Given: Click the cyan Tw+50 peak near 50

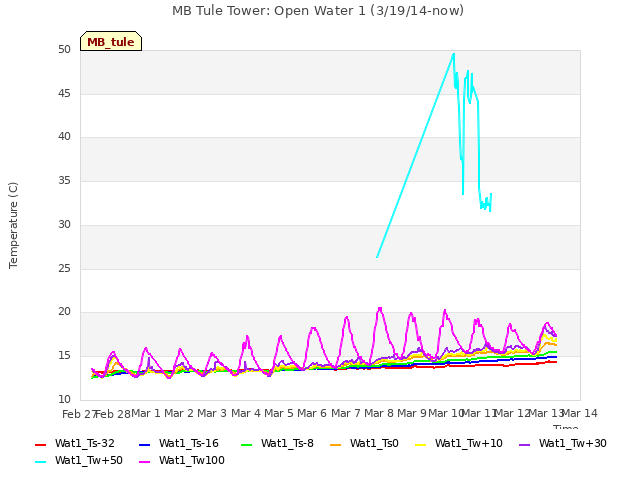Looking at the screenshot, I should pos(453,54).
